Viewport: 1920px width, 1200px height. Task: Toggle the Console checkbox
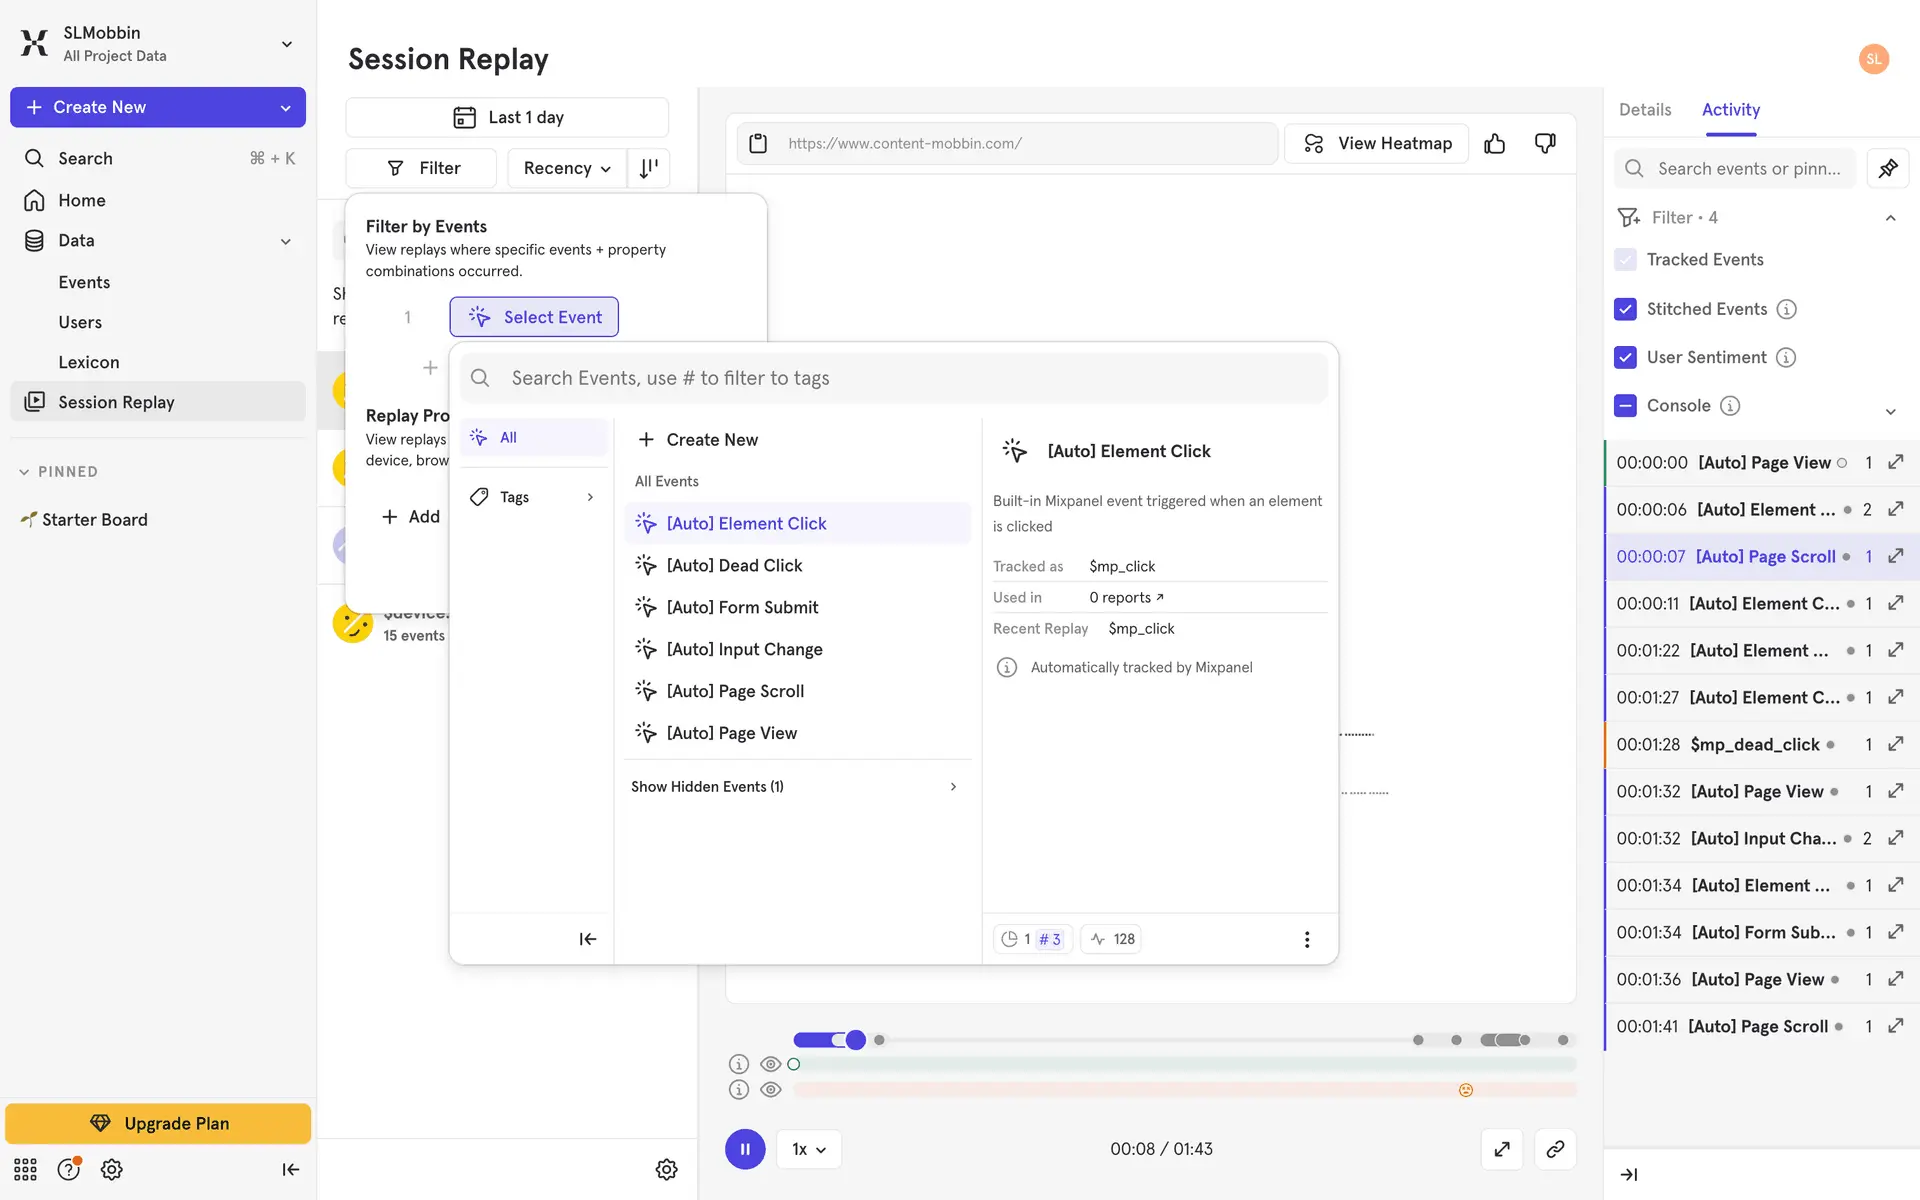click(1625, 405)
